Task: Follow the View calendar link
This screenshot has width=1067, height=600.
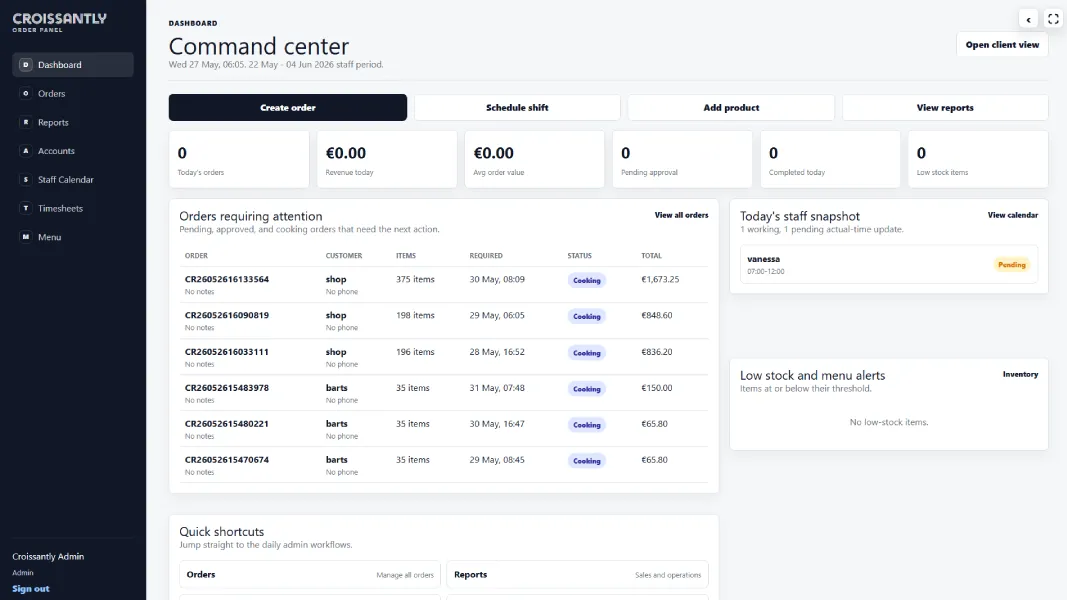Action: [1013, 215]
